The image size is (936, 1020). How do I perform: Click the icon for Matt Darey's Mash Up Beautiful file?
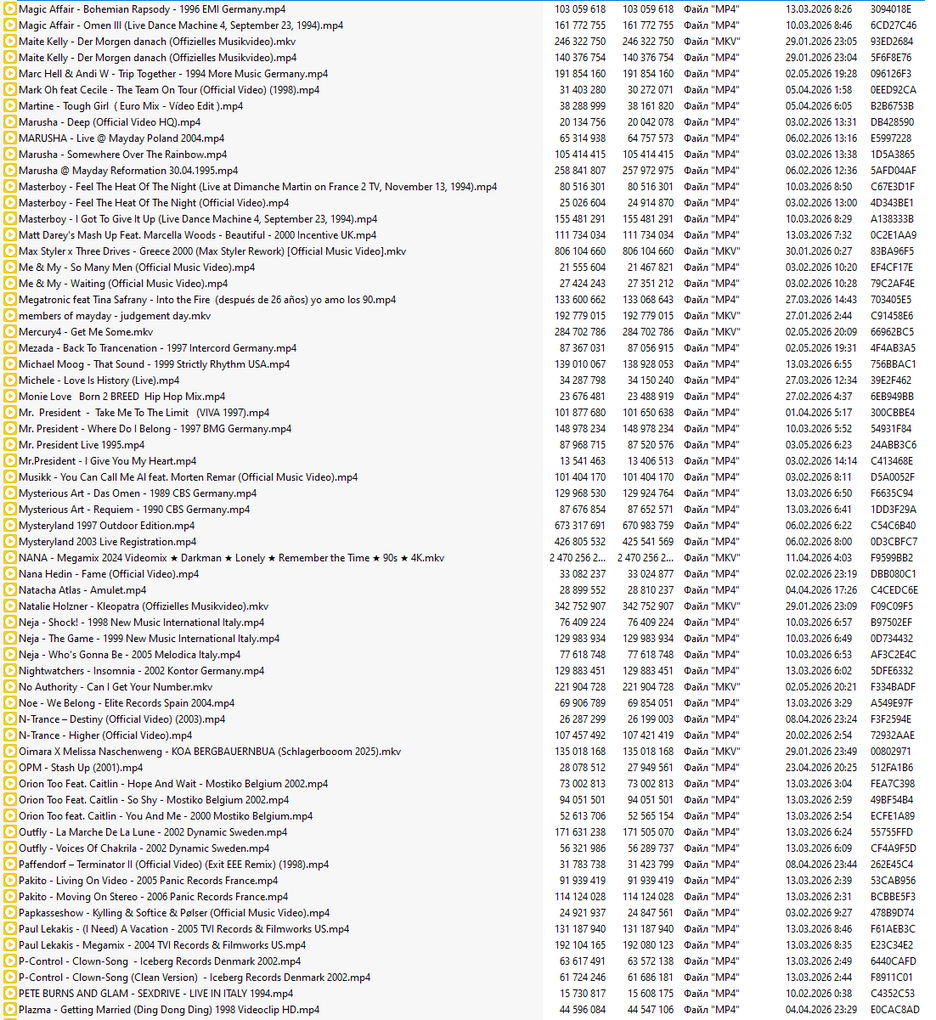(x=10, y=235)
